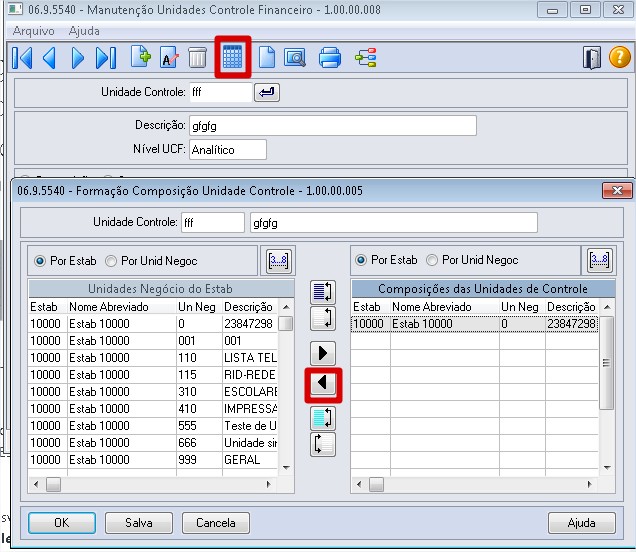Move the selected item right with the black arrow
636x552 pixels.
(323, 353)
